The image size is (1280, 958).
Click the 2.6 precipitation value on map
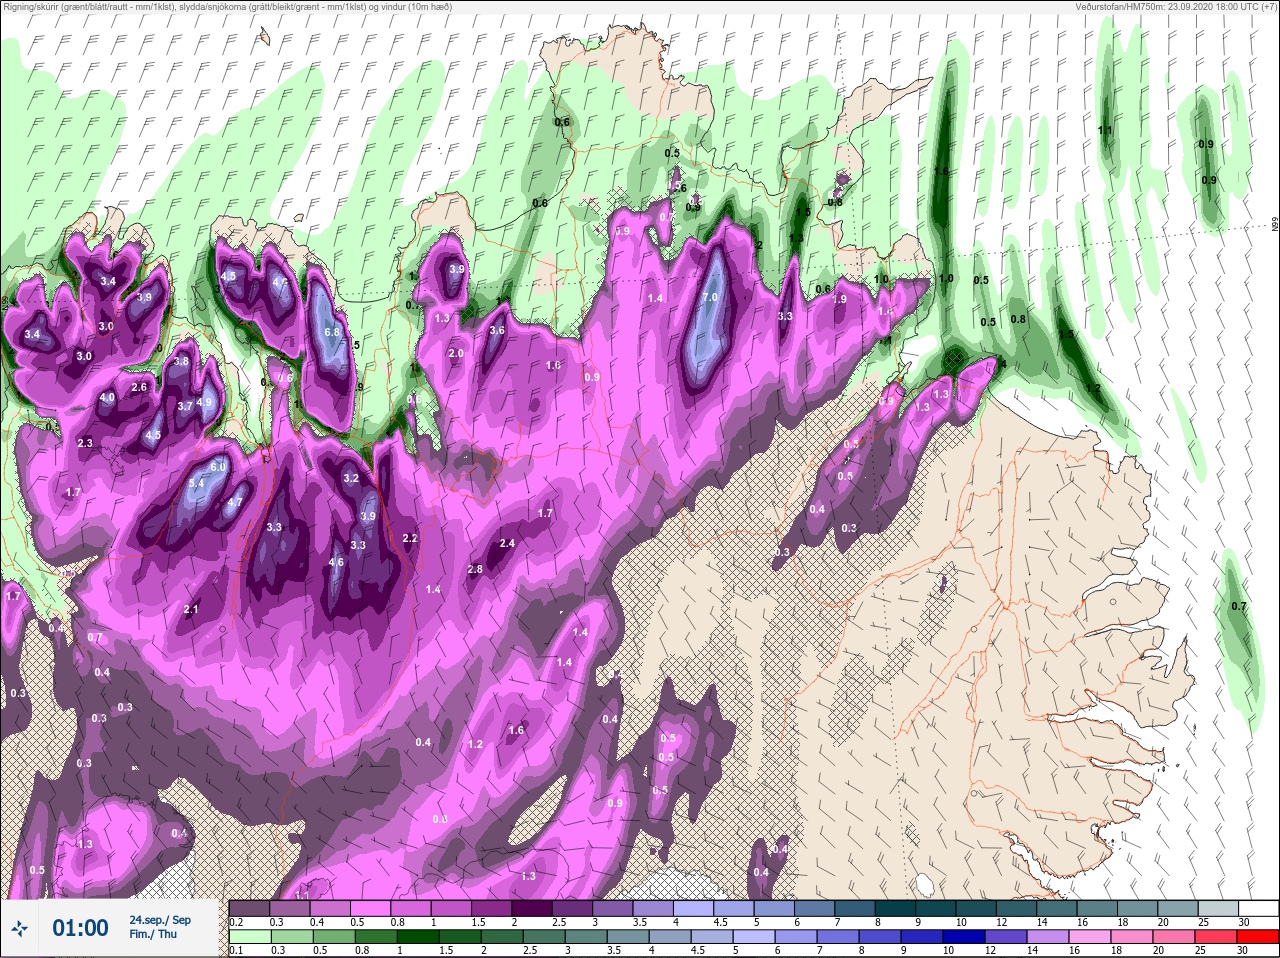(139, 388)
